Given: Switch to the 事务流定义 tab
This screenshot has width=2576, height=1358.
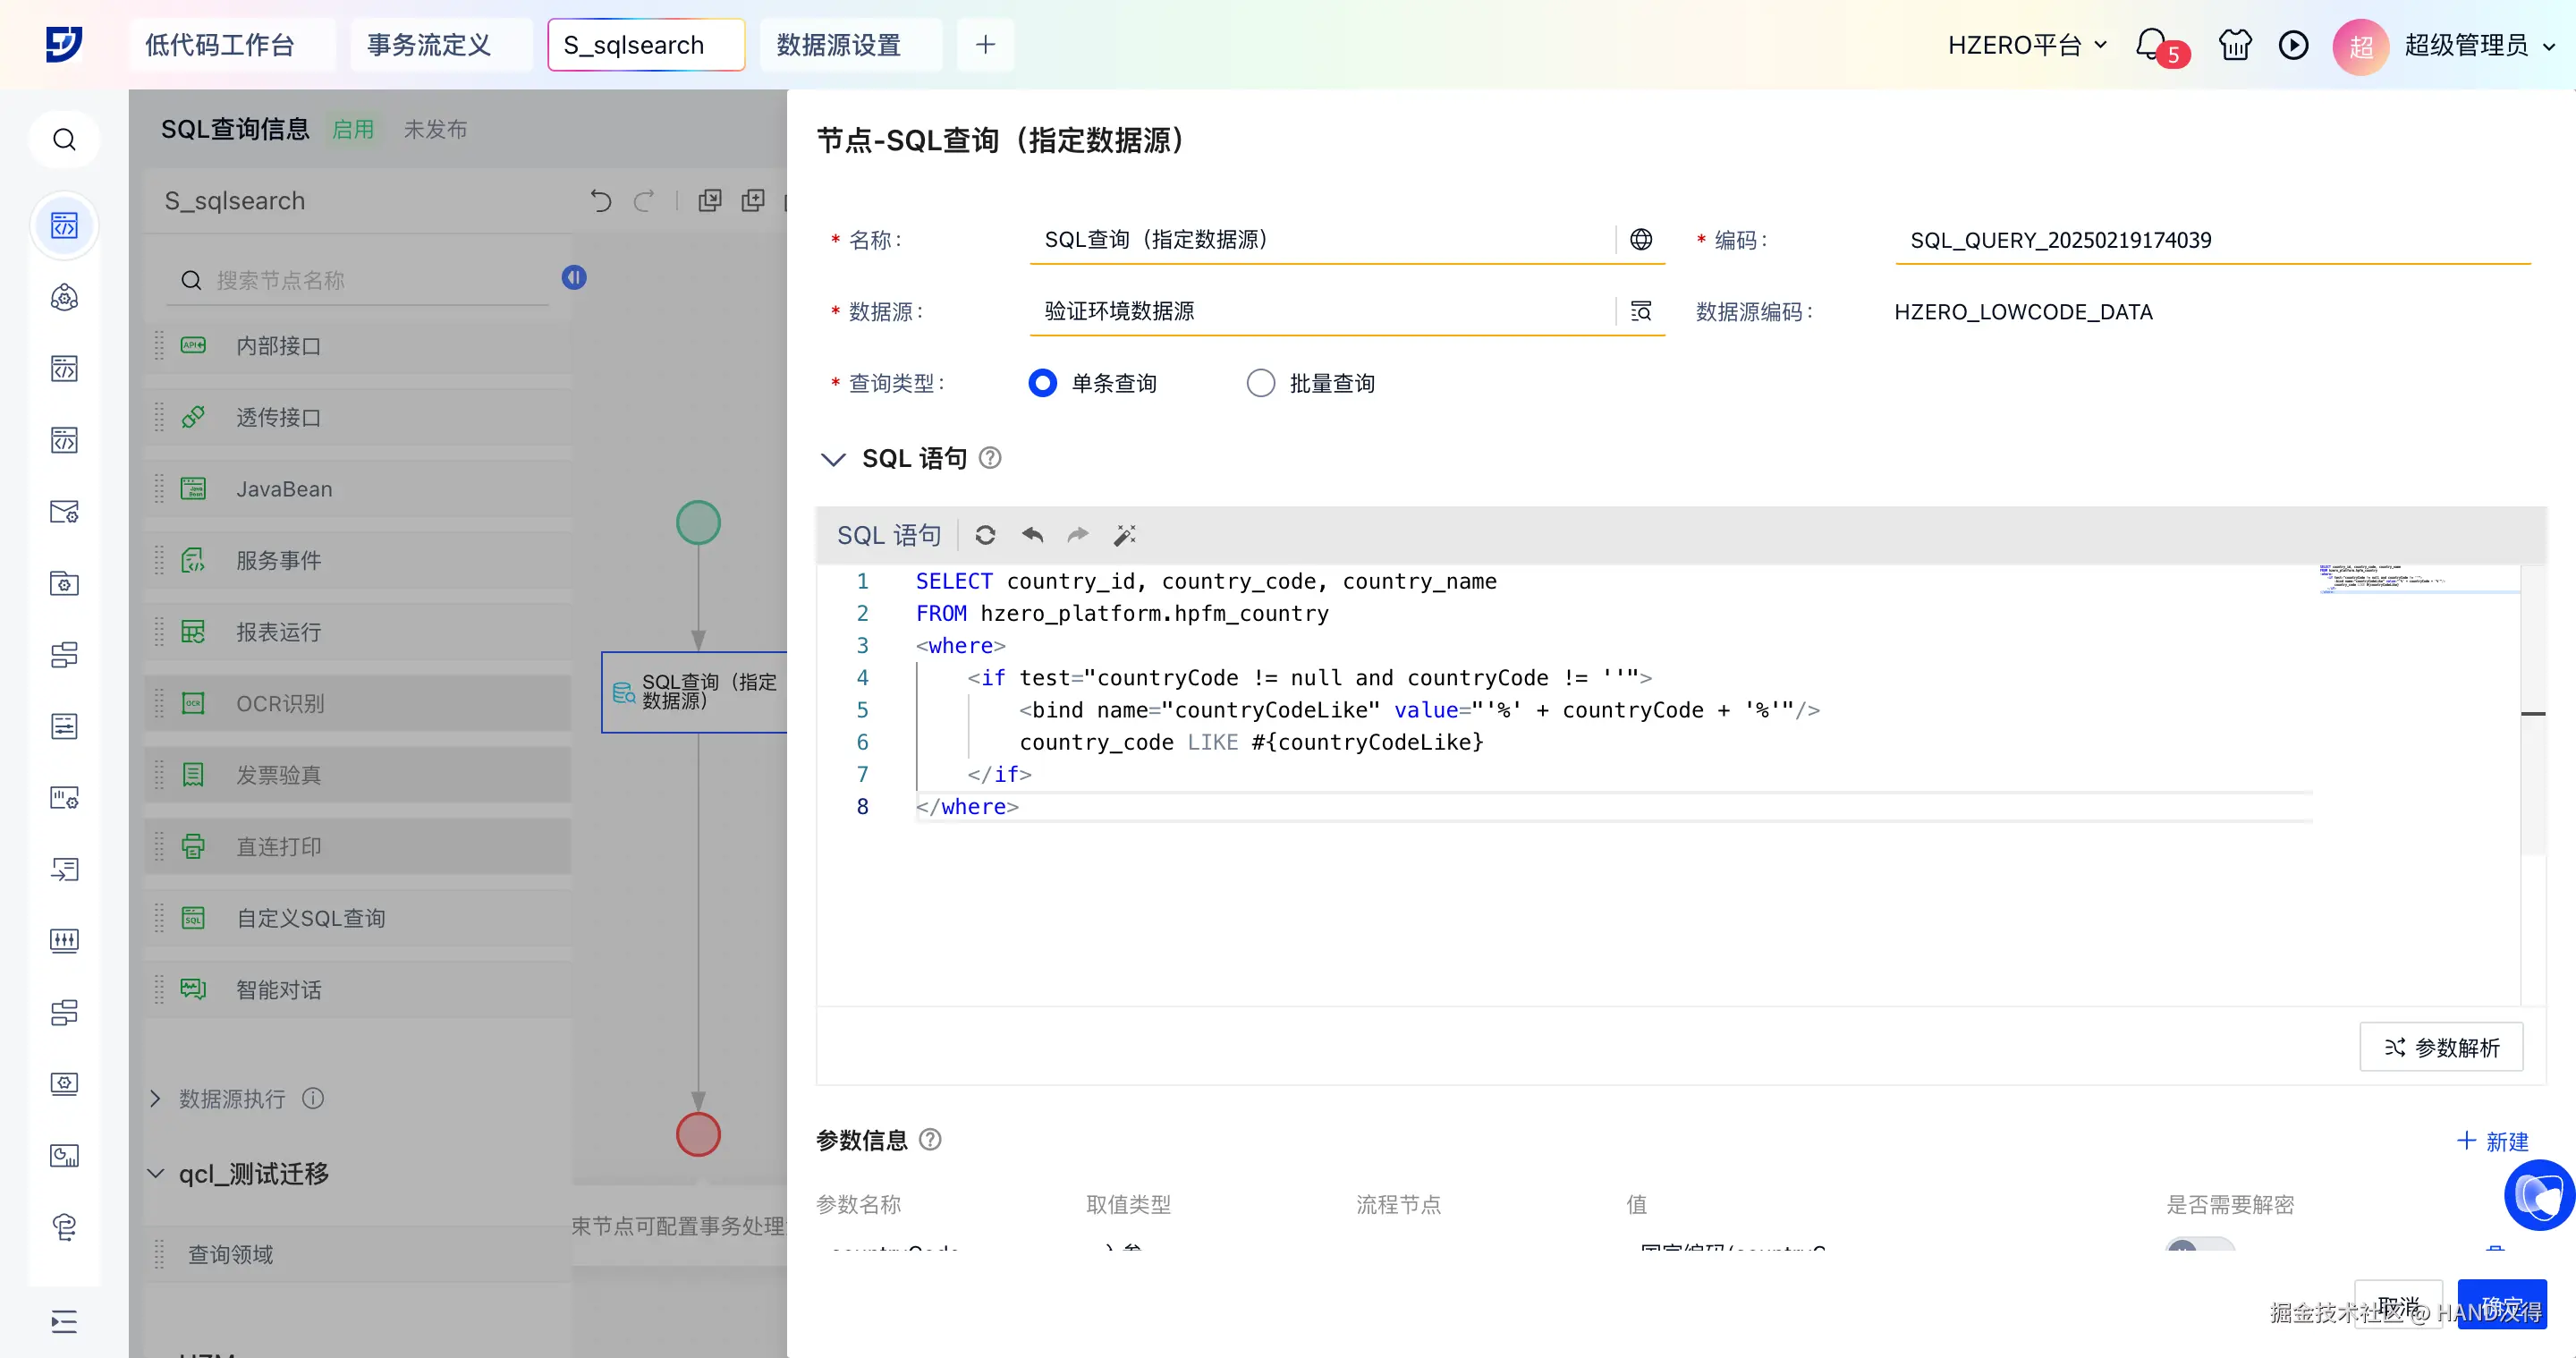Looking at the screenshot, I should click(429, 45).
